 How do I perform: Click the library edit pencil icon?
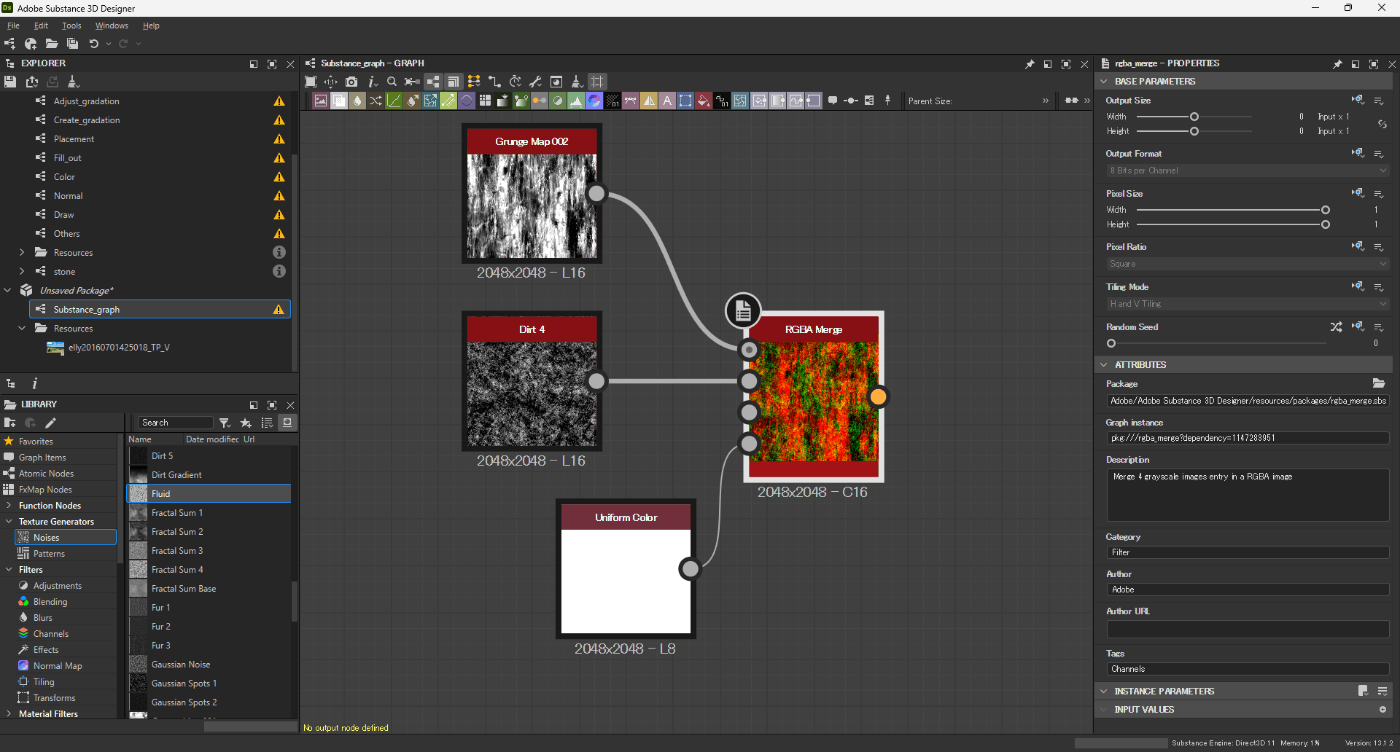click(50, 423)
